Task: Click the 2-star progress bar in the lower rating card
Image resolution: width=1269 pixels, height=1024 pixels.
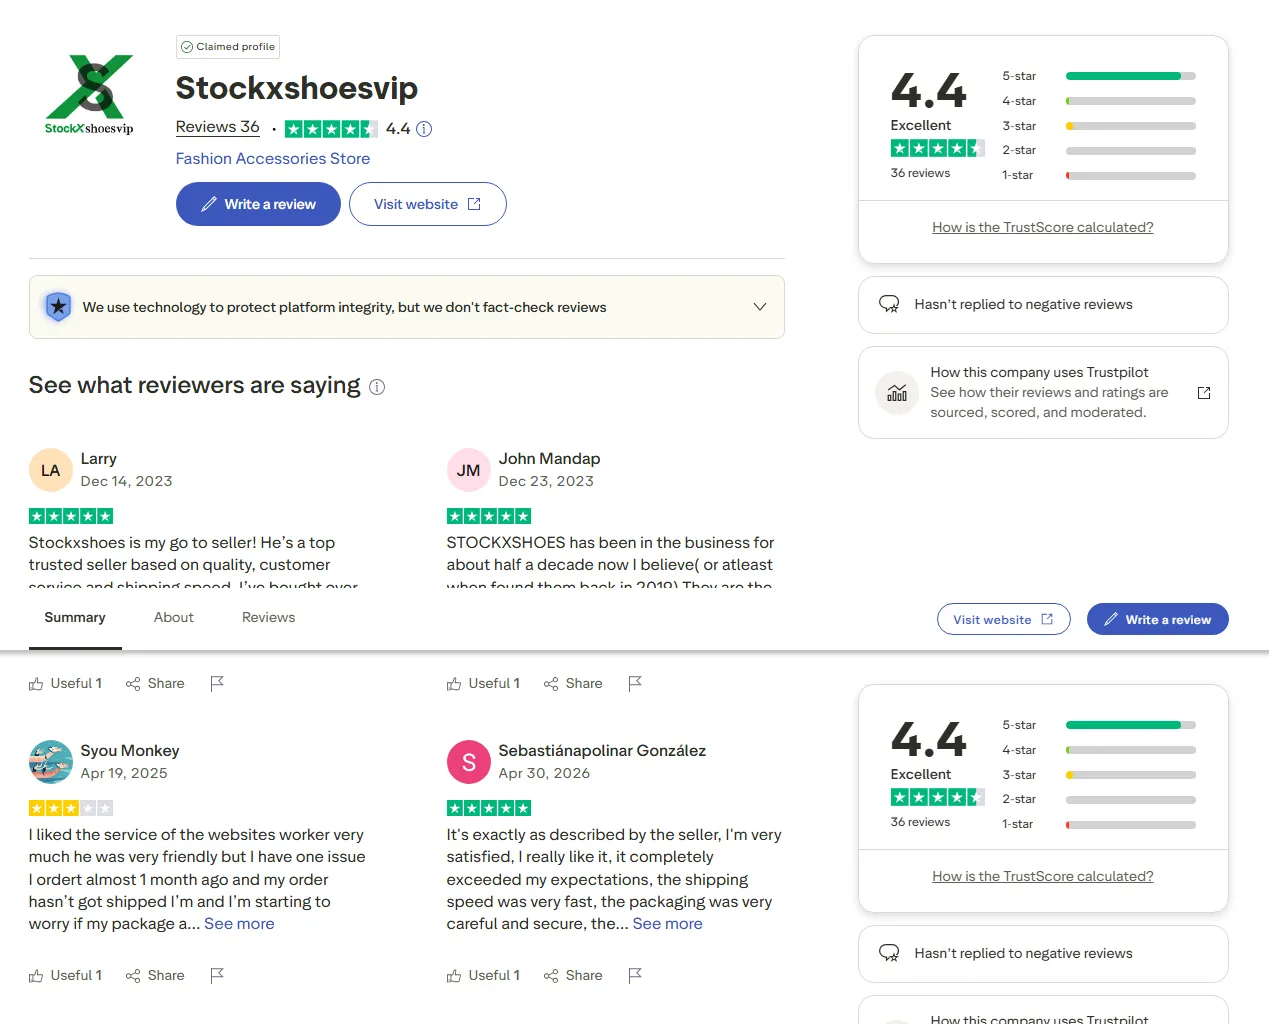Action: [1131, 800]
